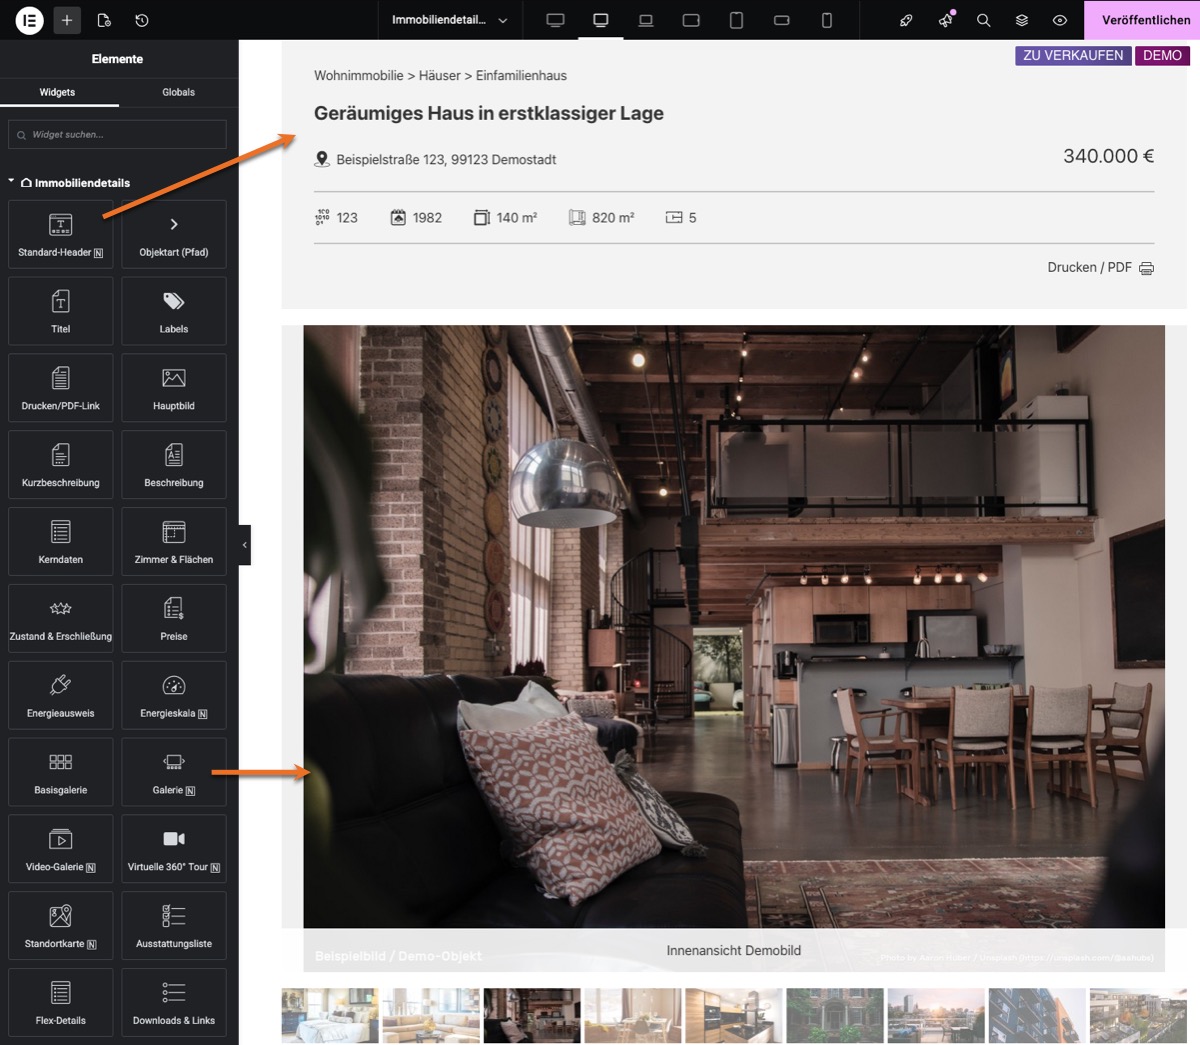
Task: Switch to the Globals tab
Action: (x=178, y=91)
